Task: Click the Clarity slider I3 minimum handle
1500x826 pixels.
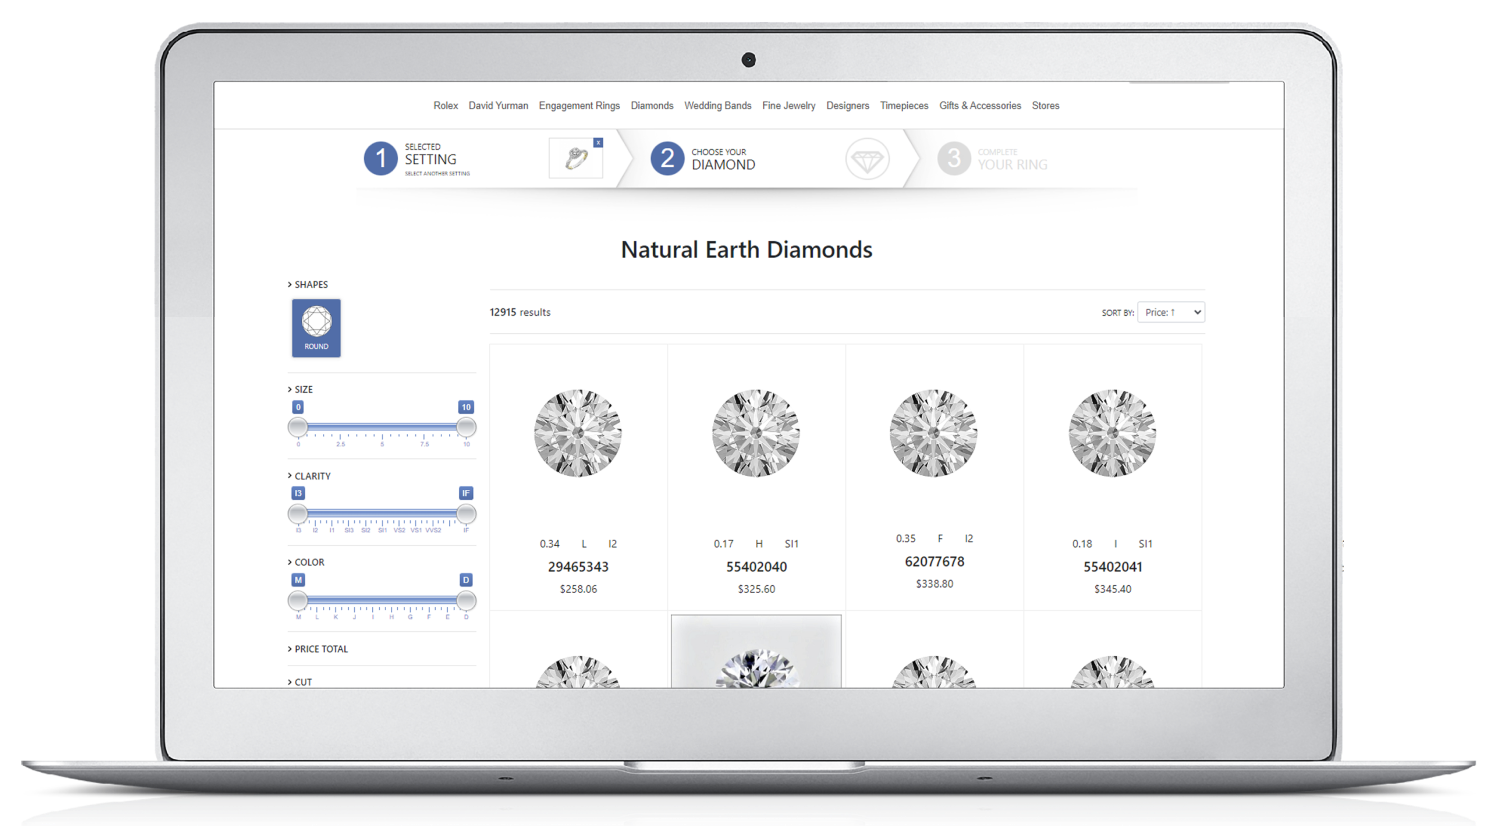Action: (x=298, y=514)
